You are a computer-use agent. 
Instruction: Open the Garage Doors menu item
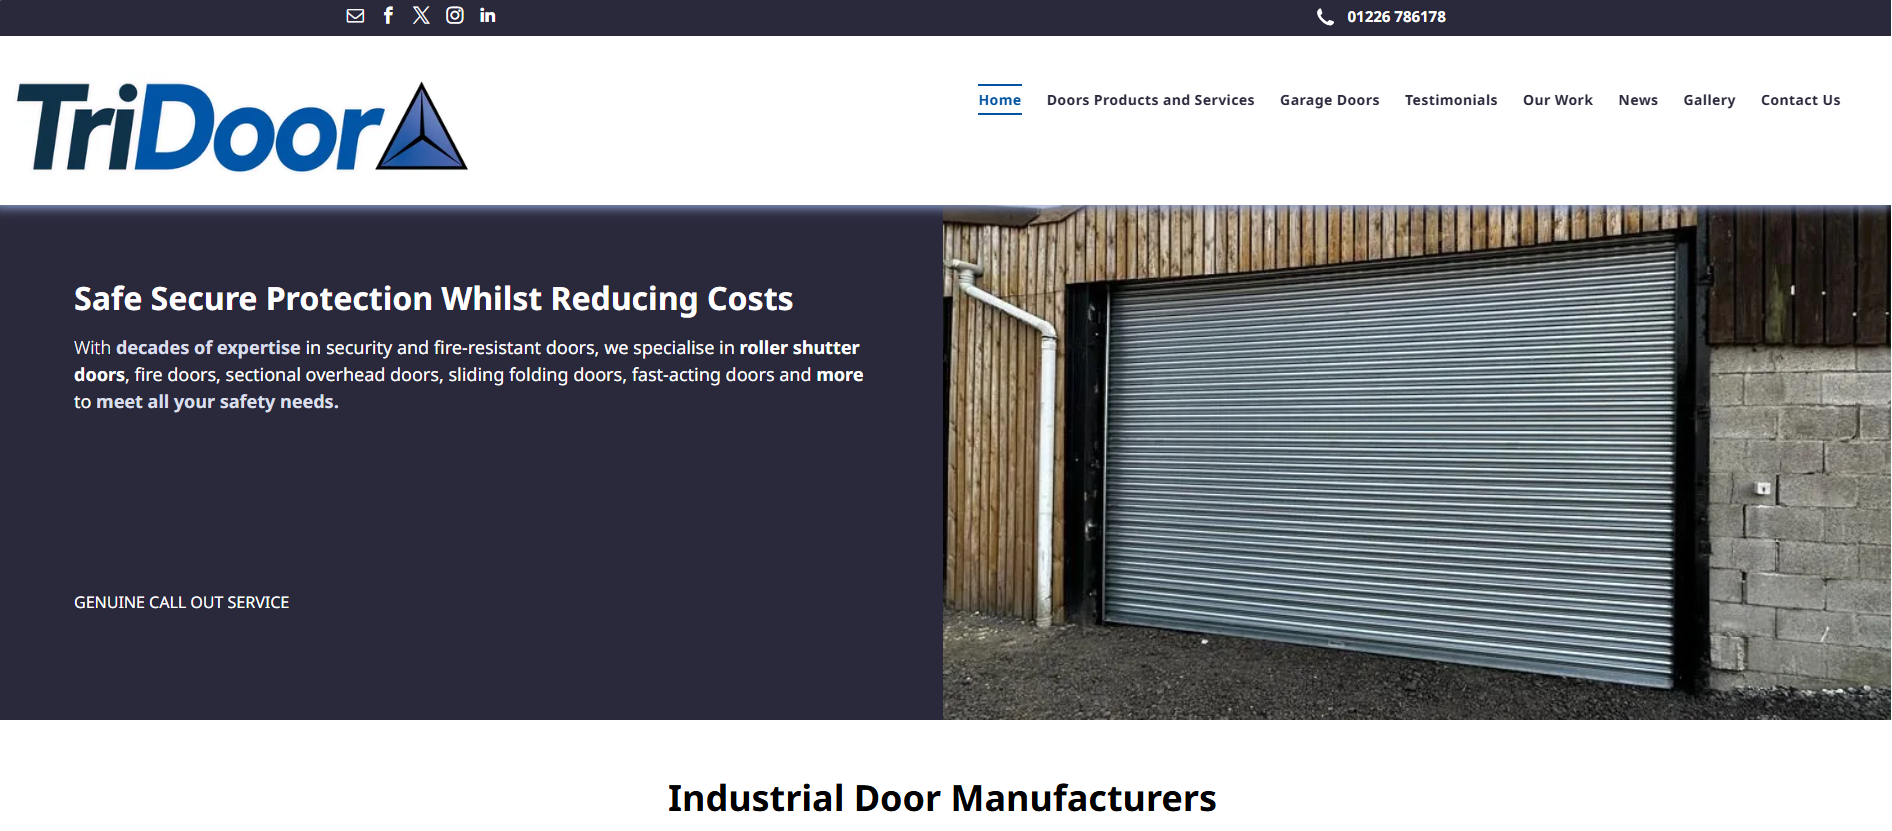[1329, 100]
